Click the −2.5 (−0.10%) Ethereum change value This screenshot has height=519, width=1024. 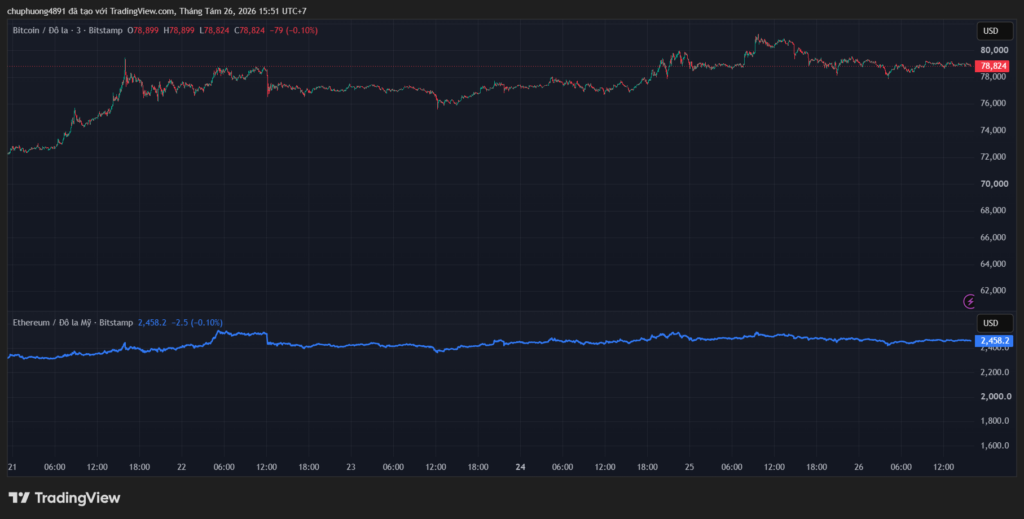[x=197, y=322]
